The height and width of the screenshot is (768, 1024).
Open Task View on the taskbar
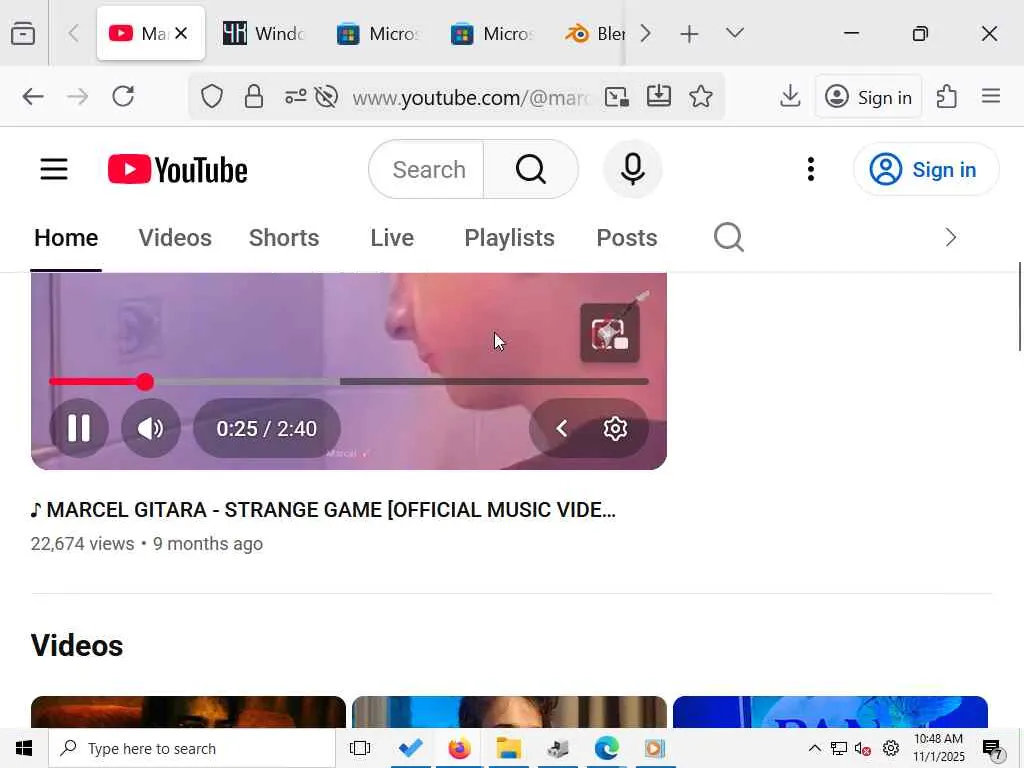360,748
